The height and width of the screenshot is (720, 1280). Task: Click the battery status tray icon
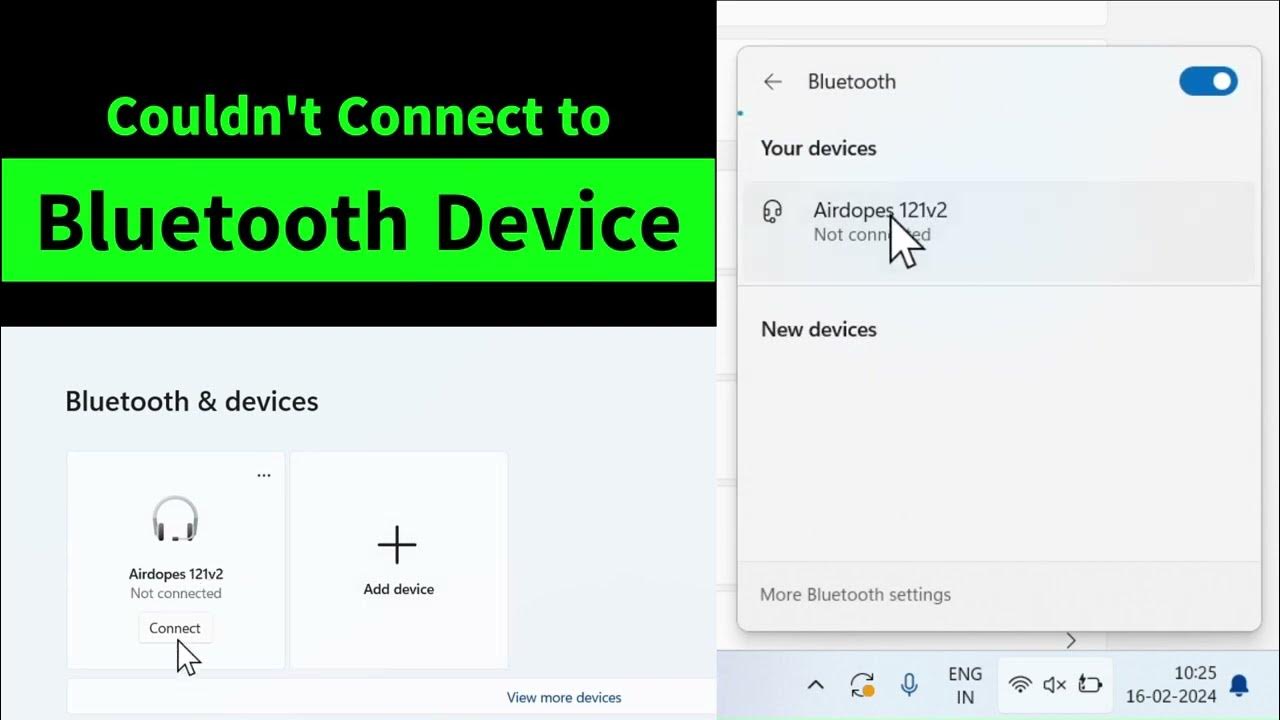point(1090,685)
